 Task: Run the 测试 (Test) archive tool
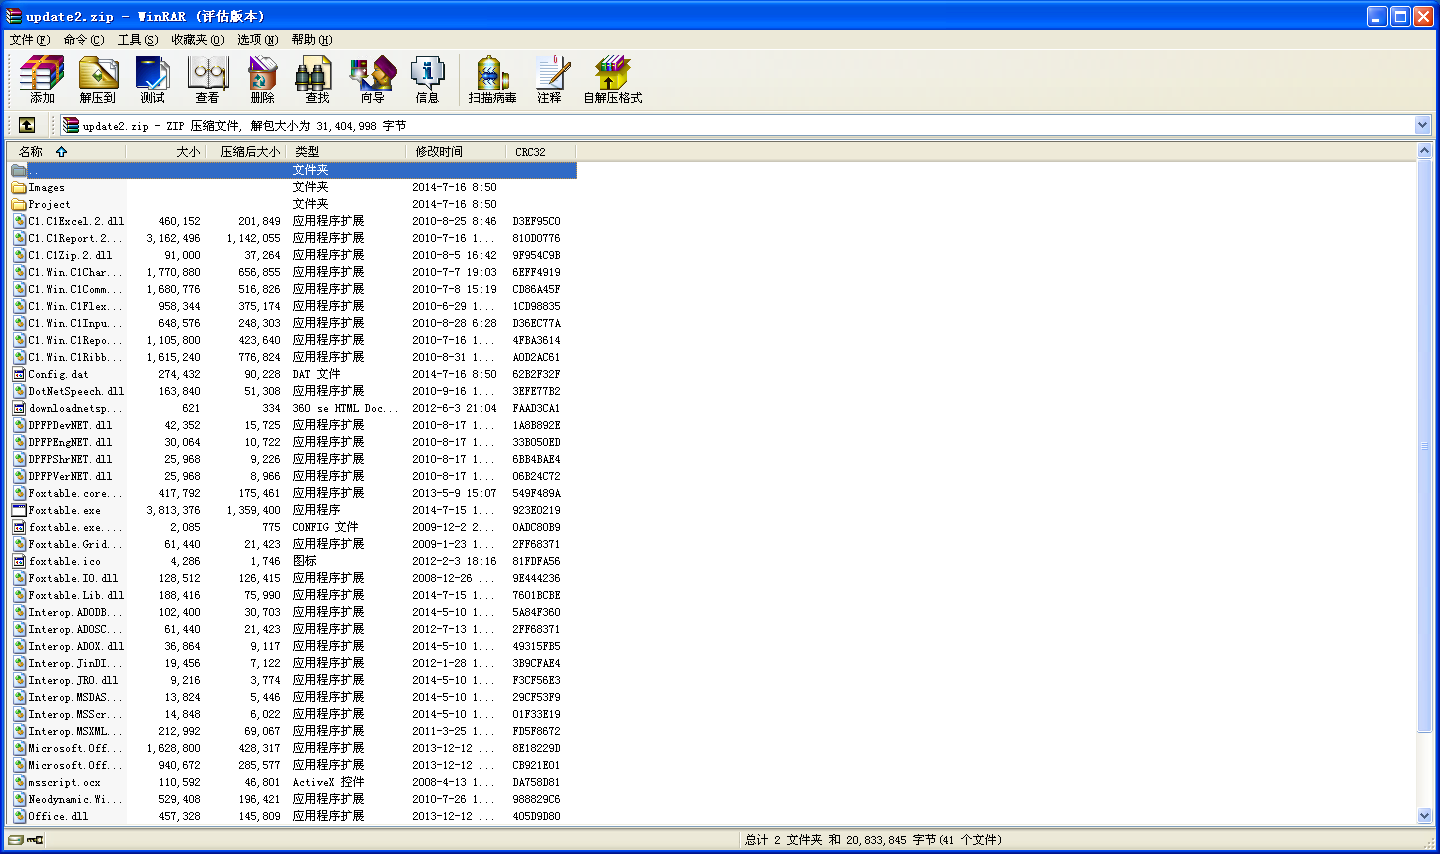click(x=152, y=79)
